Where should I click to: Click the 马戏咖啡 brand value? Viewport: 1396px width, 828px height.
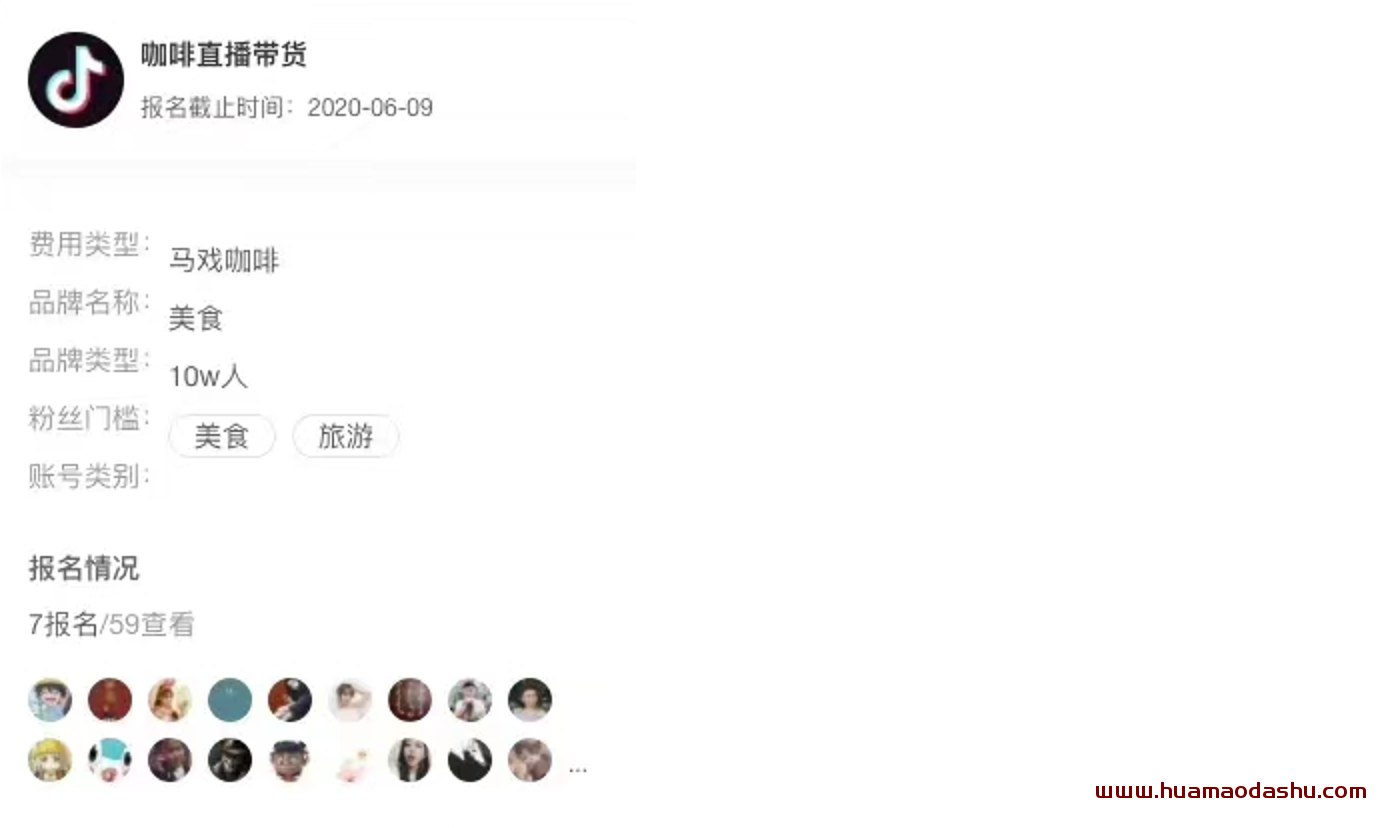pos(224,261)
